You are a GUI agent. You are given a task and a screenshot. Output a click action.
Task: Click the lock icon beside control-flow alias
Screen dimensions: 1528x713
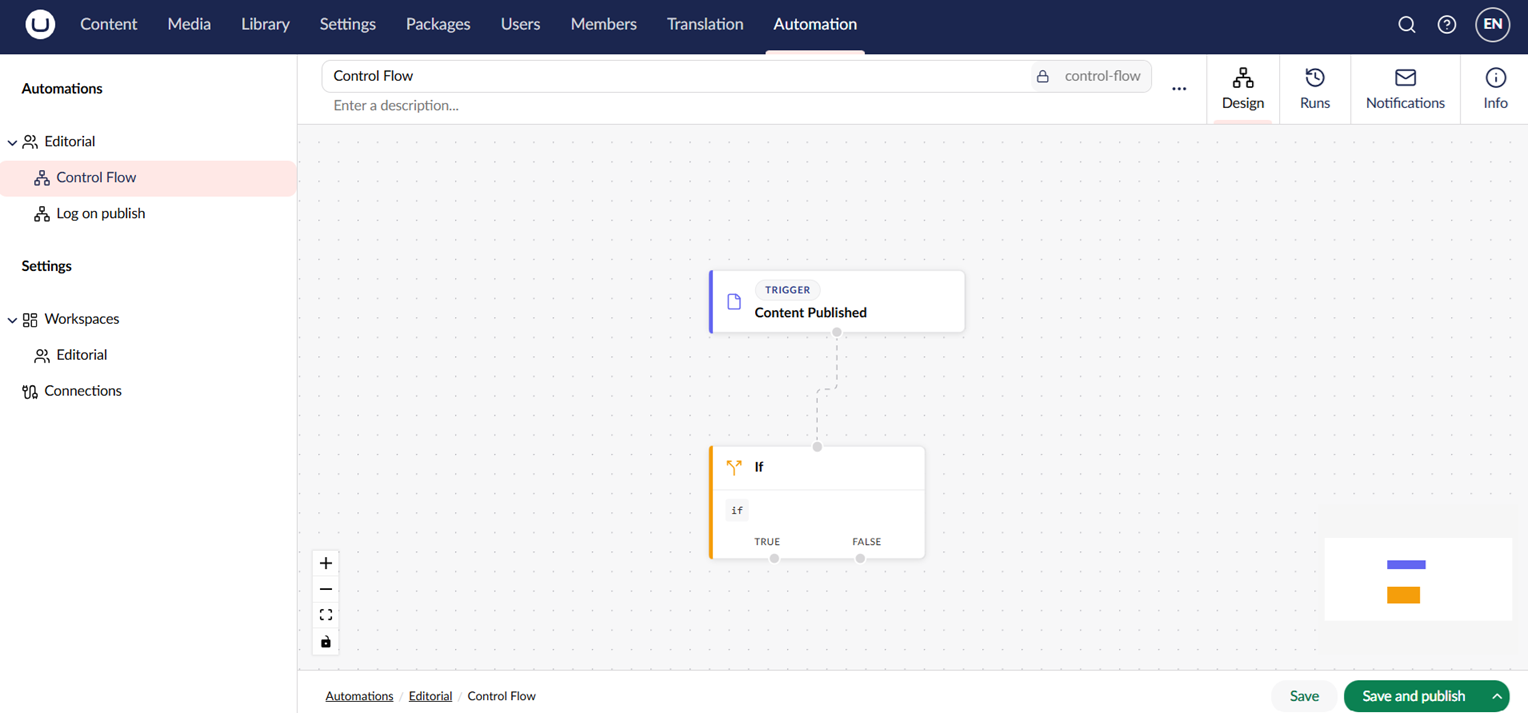tap(1043, 76)
